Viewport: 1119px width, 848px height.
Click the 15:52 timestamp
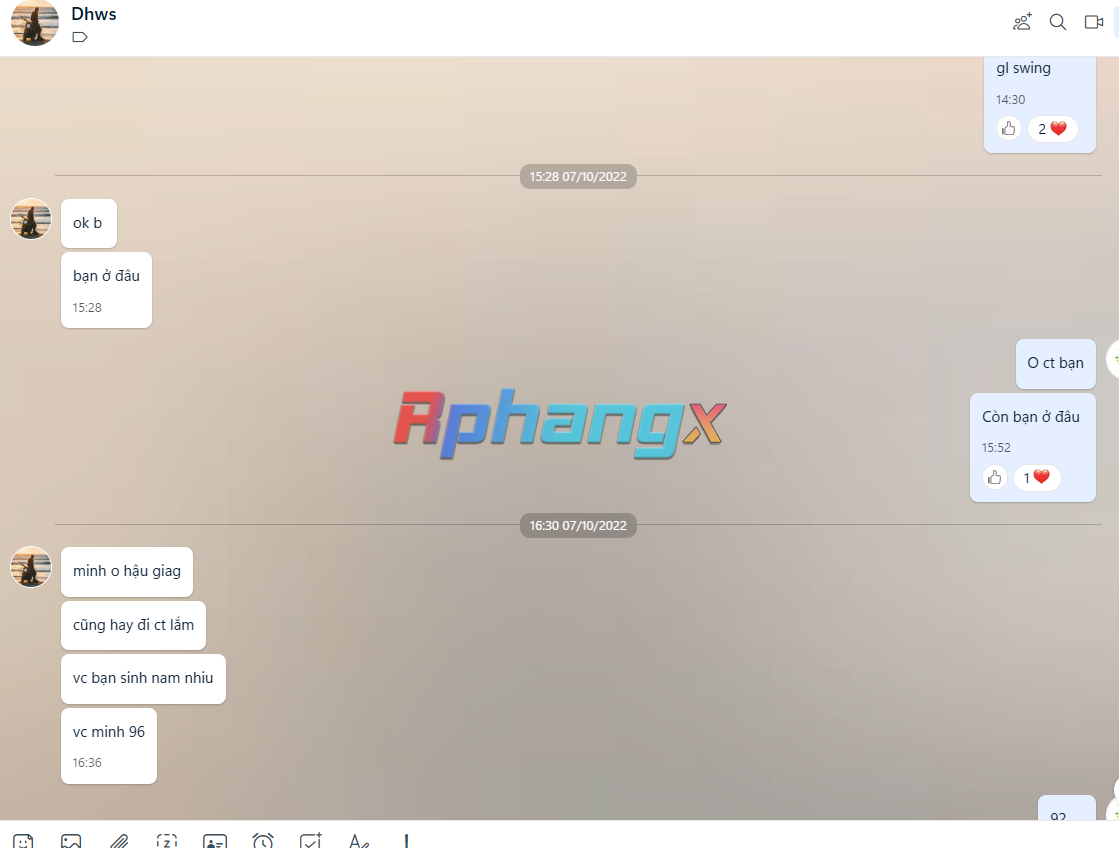pos(996,448)
